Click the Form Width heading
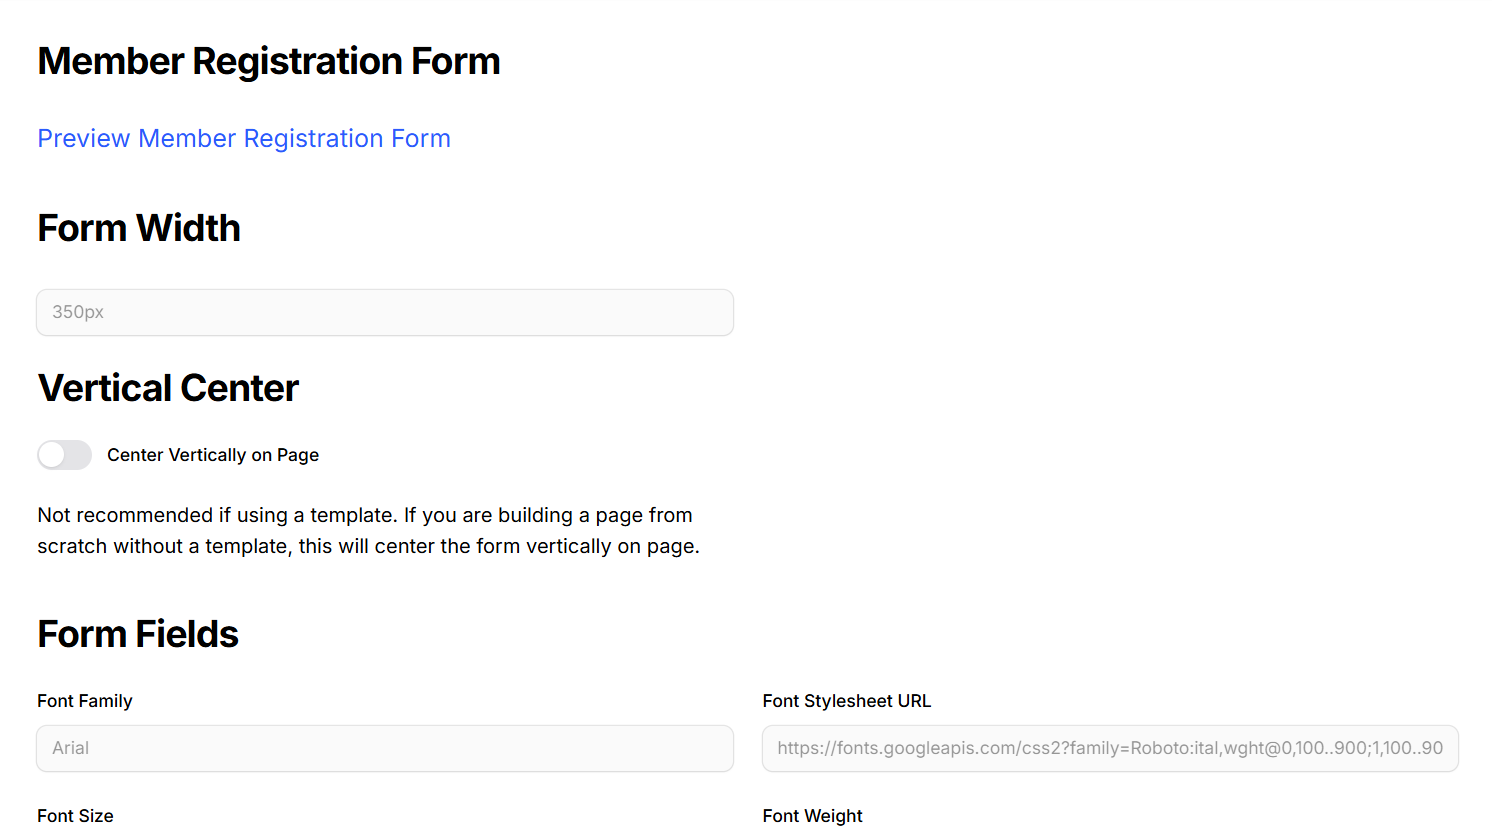 pyautogui.click(x=139, y=228)
